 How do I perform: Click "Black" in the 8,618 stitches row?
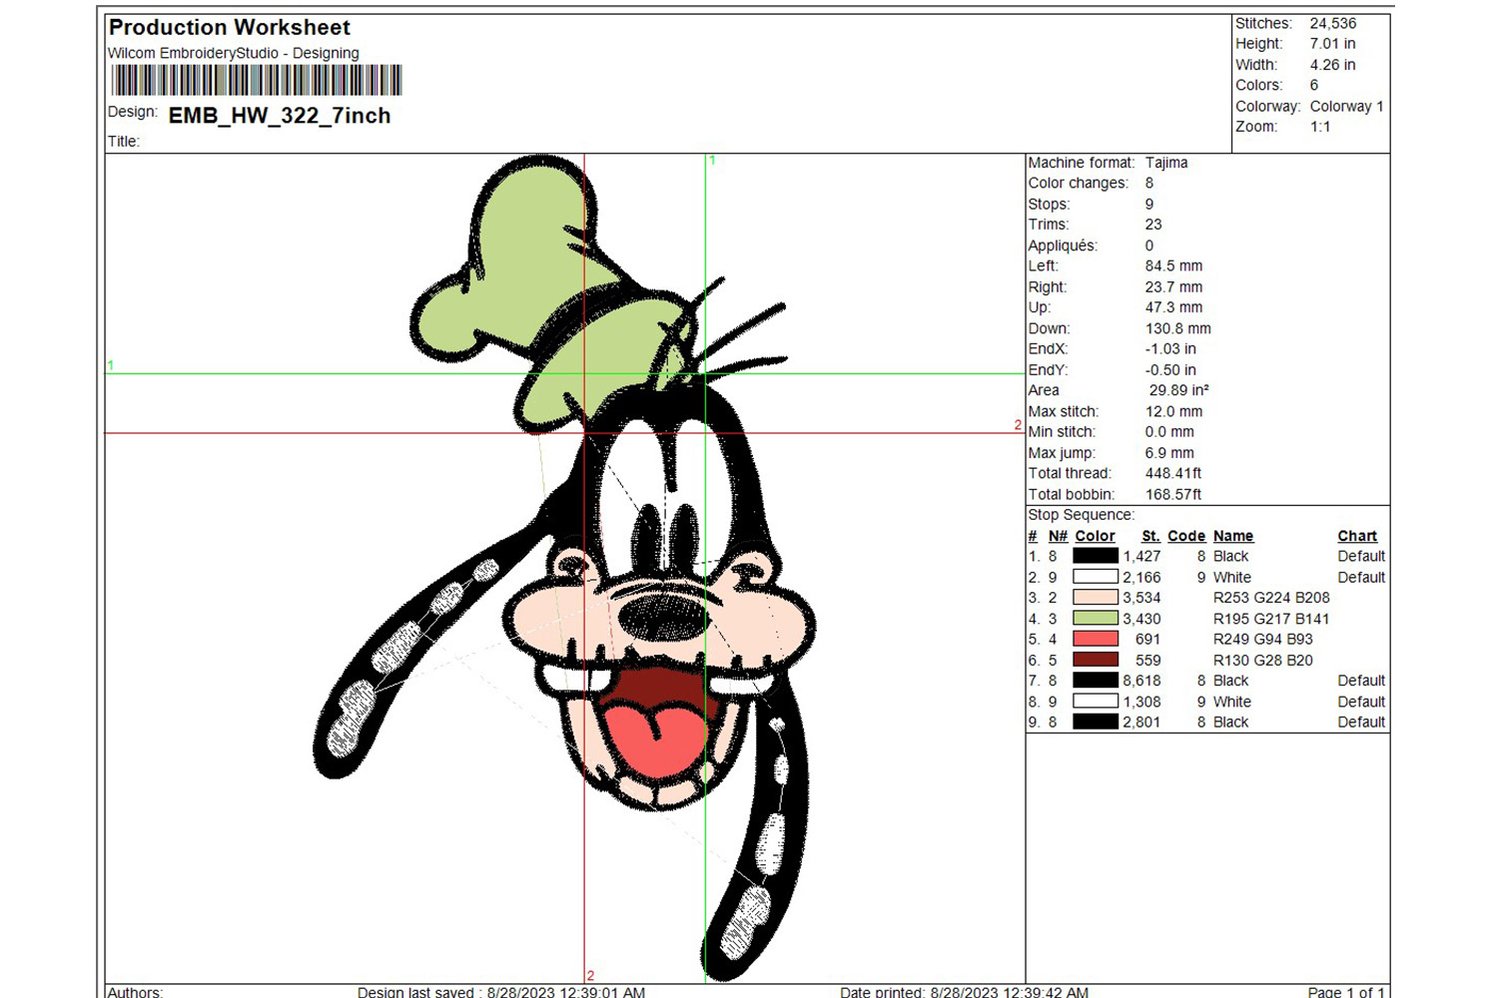[x=1231, y=680]
